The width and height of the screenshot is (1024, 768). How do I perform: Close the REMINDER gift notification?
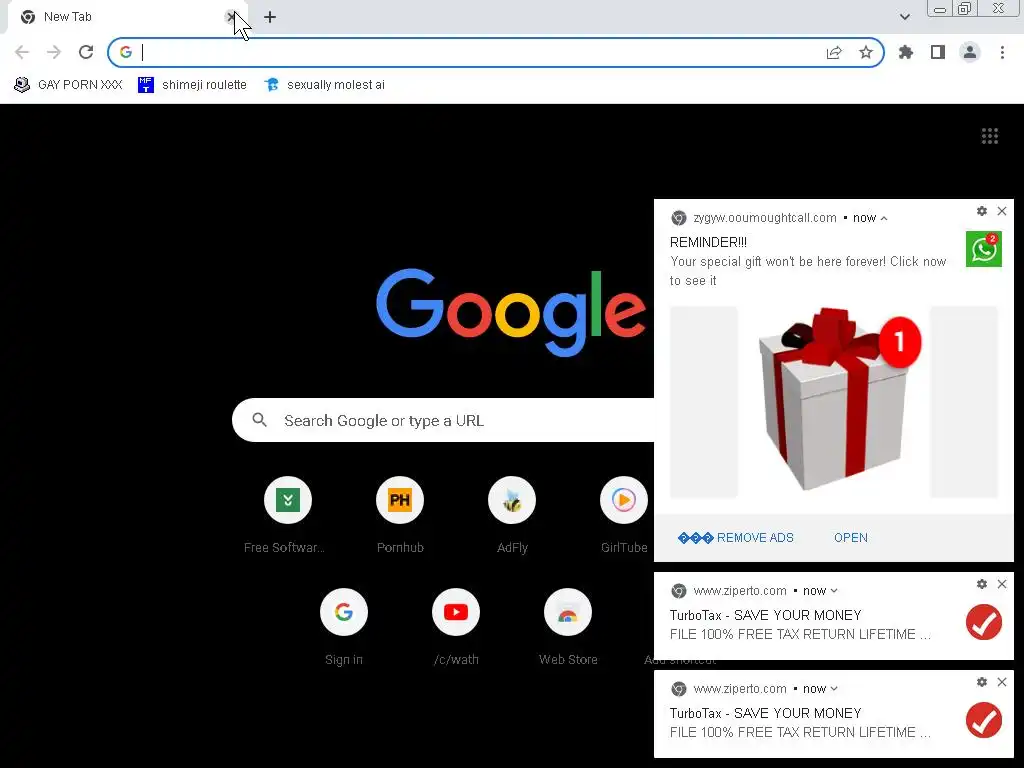click(x=1002, y=211)
